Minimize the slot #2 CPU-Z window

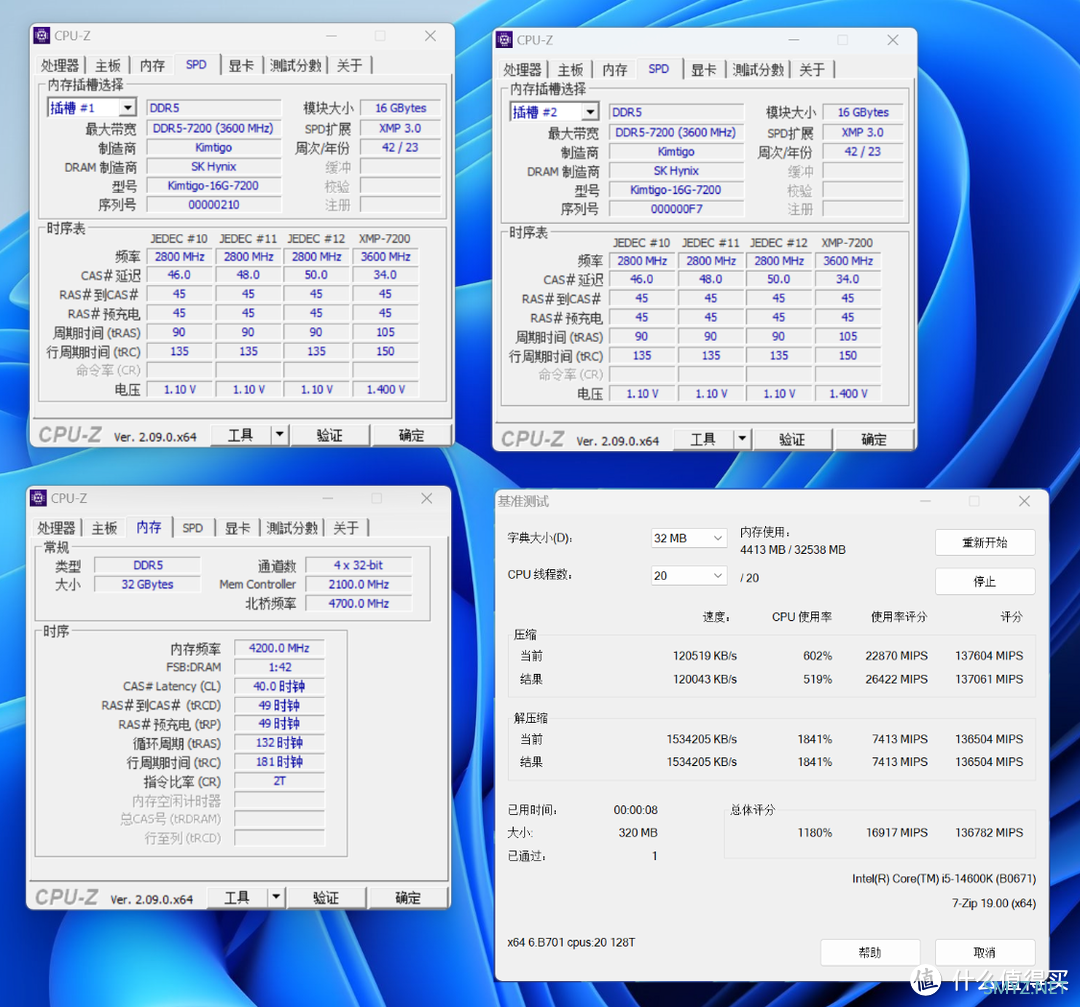point(793,40)
